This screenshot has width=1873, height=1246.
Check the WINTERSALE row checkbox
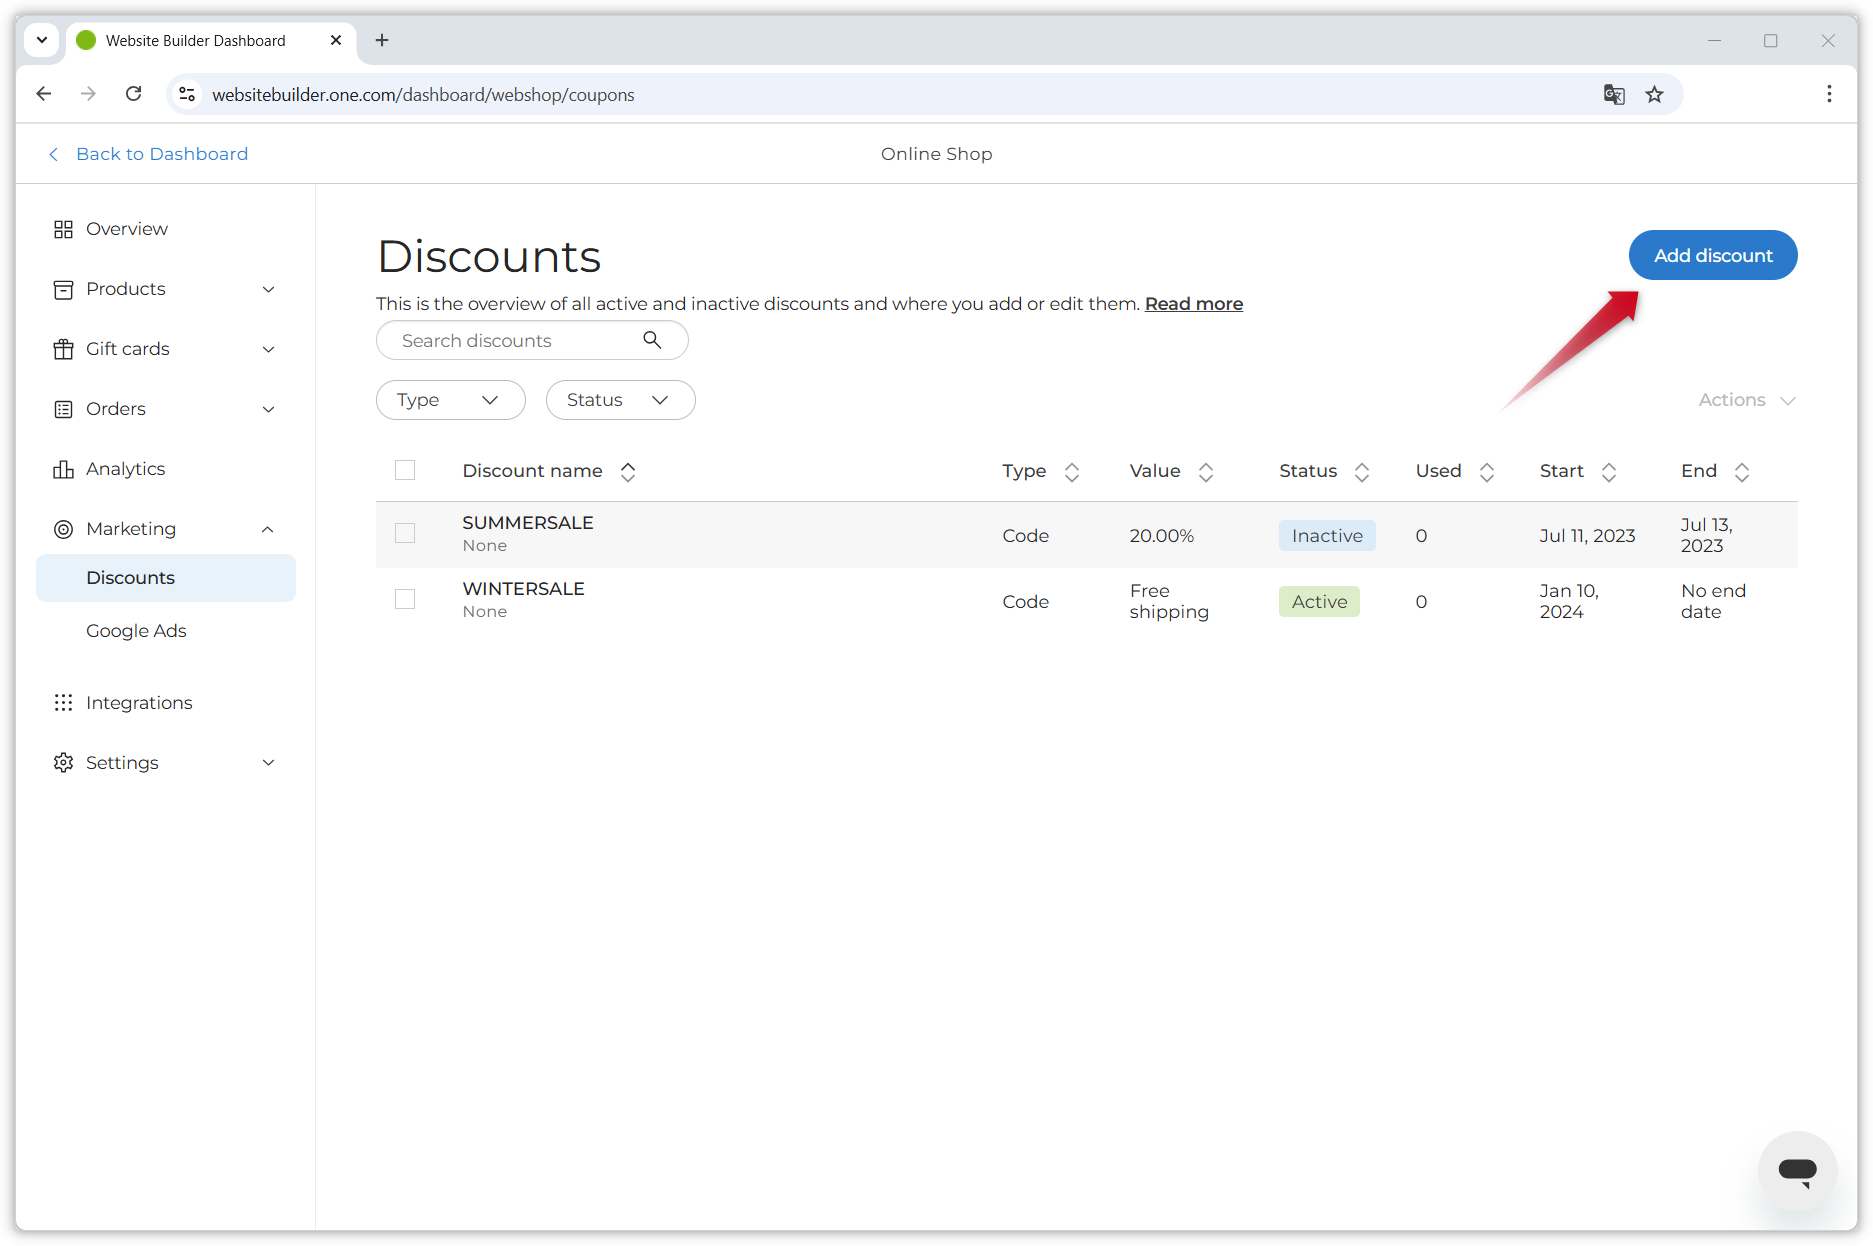[404, 599]
